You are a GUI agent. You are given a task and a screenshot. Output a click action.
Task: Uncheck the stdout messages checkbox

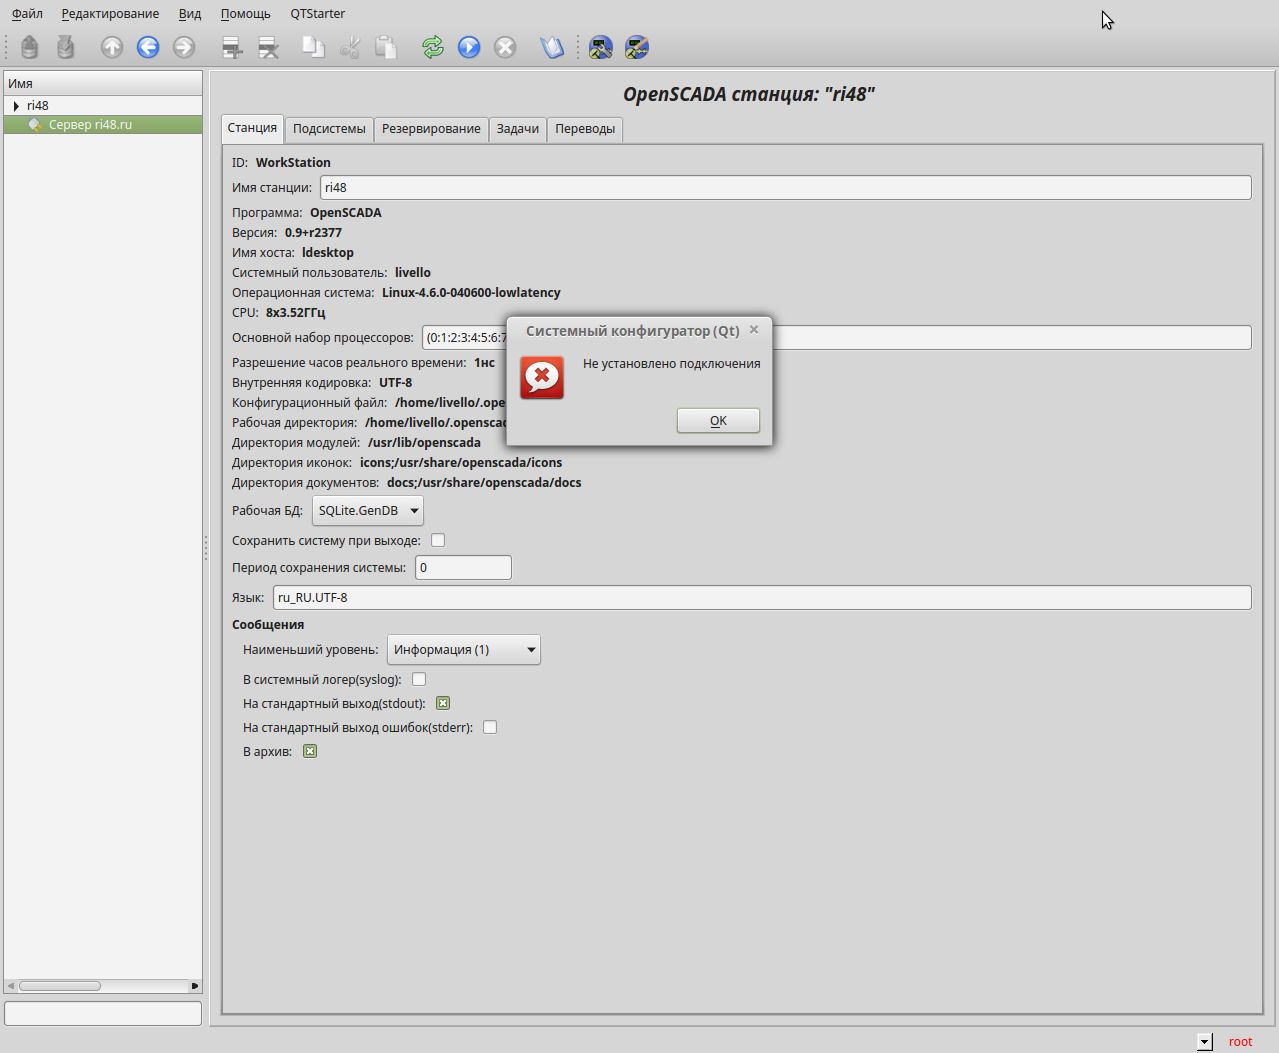tap(443, 703)
